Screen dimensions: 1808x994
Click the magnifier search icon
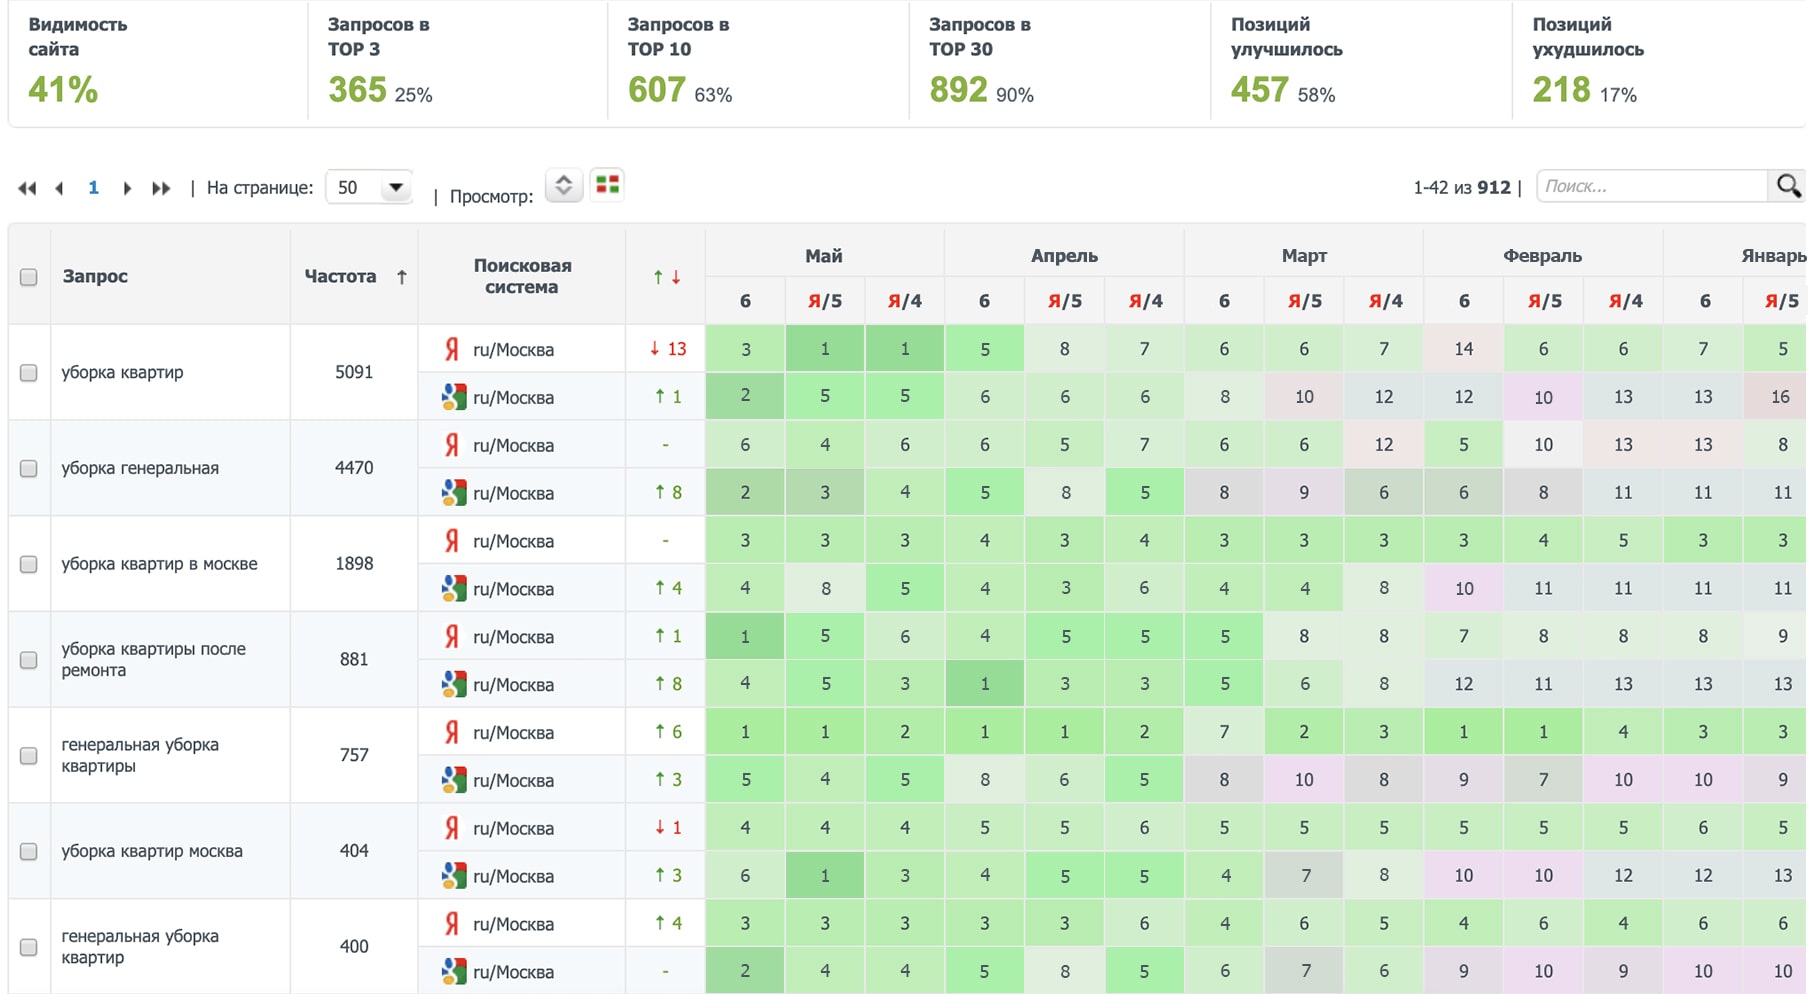[x=1788, y=186]
